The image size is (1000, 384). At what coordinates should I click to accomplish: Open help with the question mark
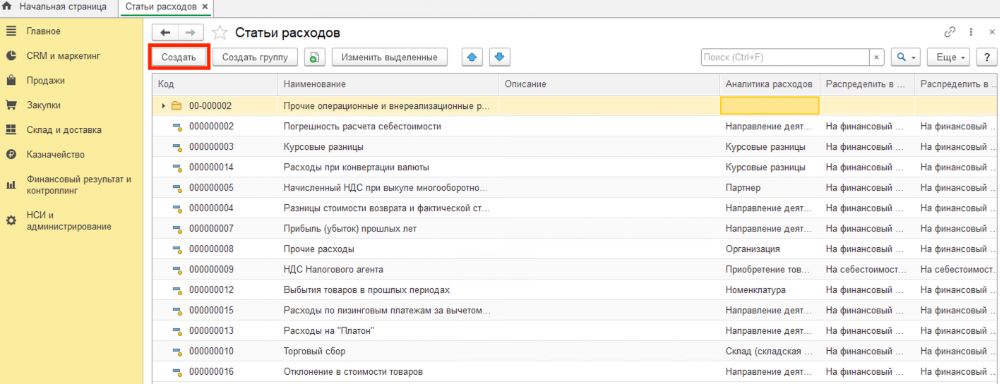coord(986,57)
